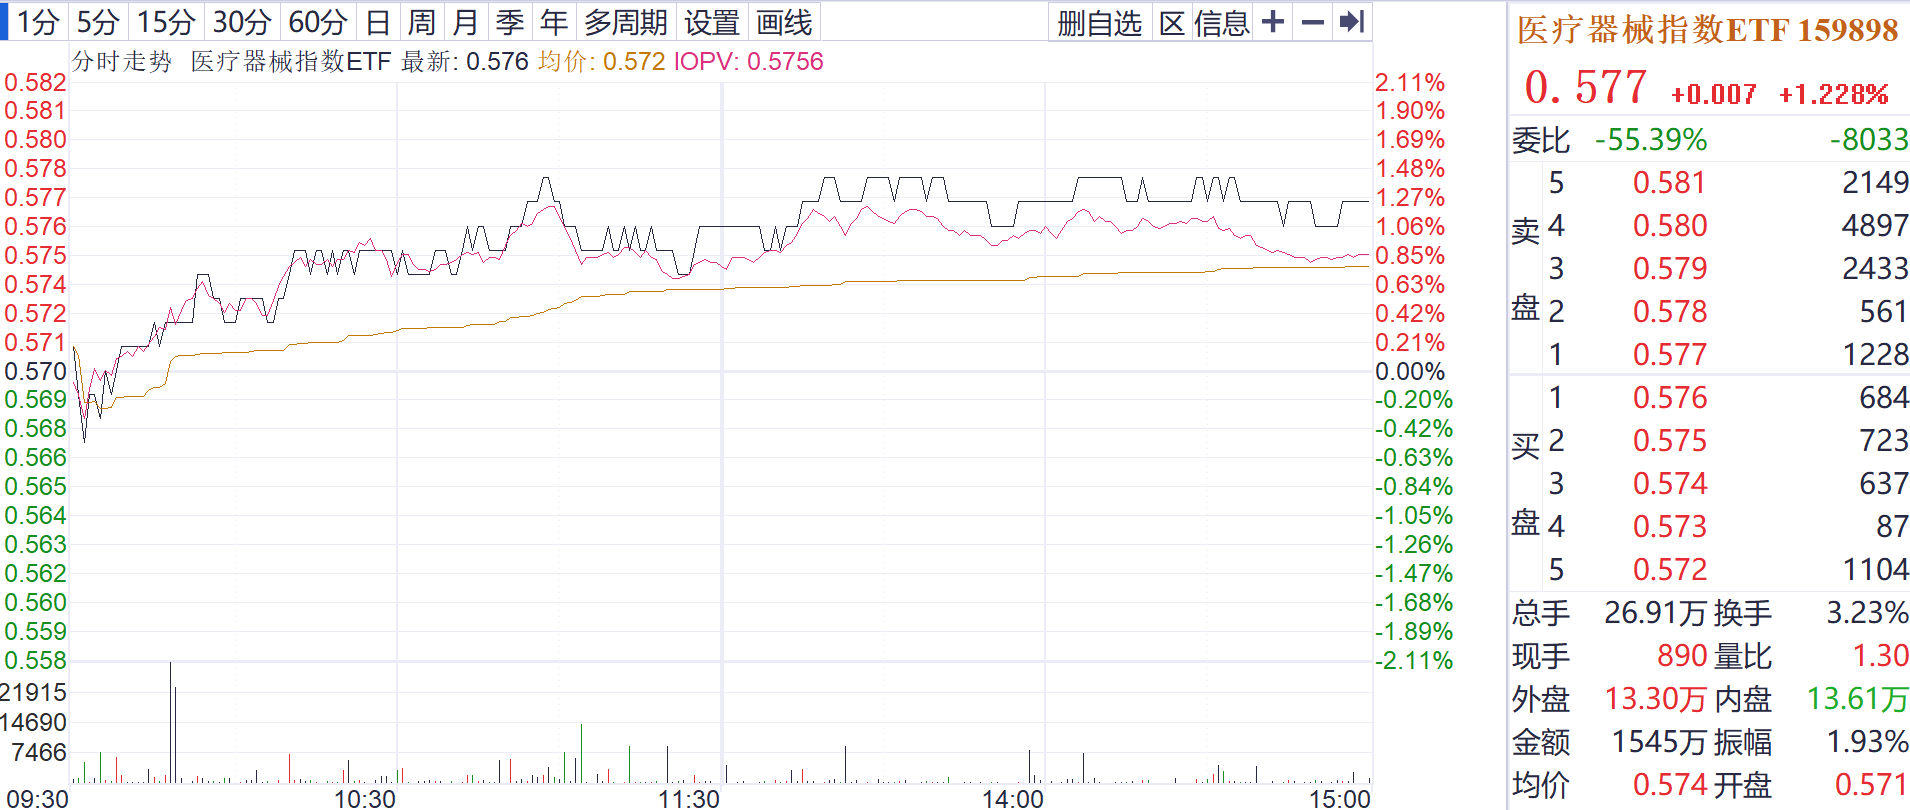Click the sell level 2 price 0.578
The width and height of the screenshot is (1910, 810).
[1669, 311]
